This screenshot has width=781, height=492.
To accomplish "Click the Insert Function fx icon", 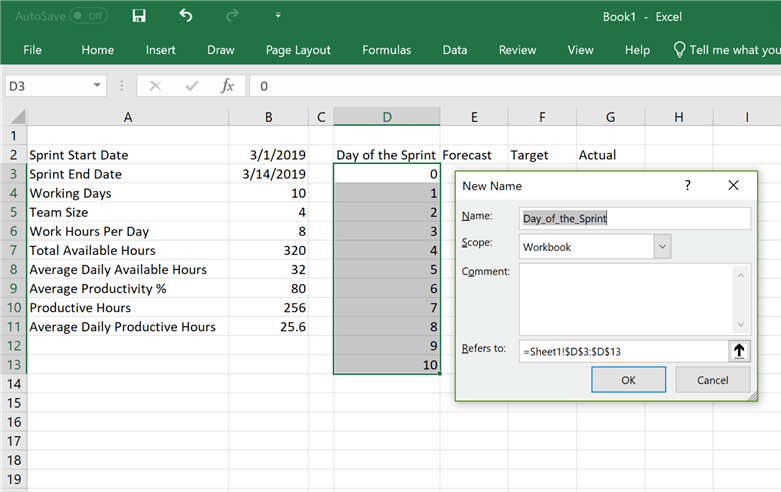I will [x=228, y=86].
